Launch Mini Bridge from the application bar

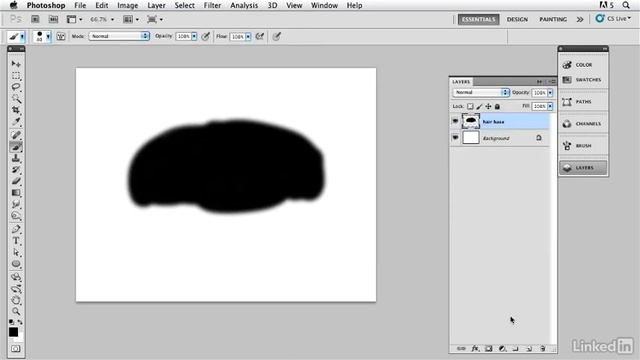tap(53, 19)
